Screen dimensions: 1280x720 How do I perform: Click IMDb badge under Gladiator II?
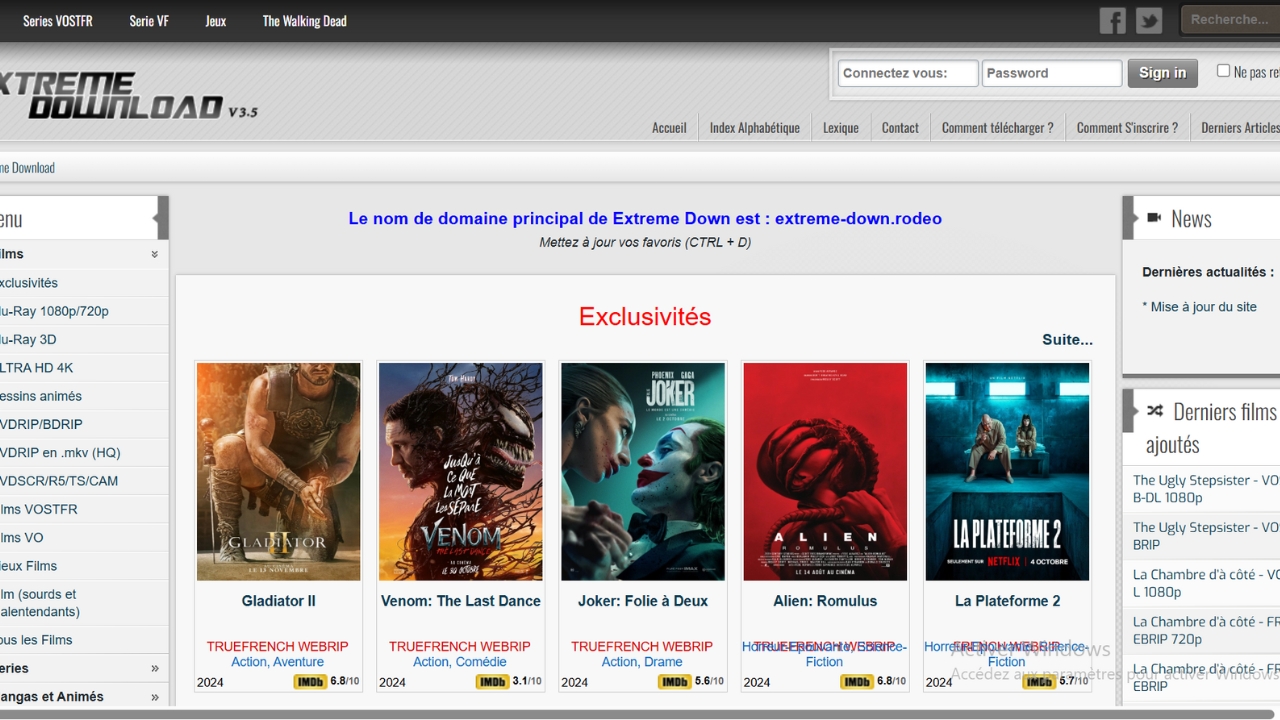(310, 682)
